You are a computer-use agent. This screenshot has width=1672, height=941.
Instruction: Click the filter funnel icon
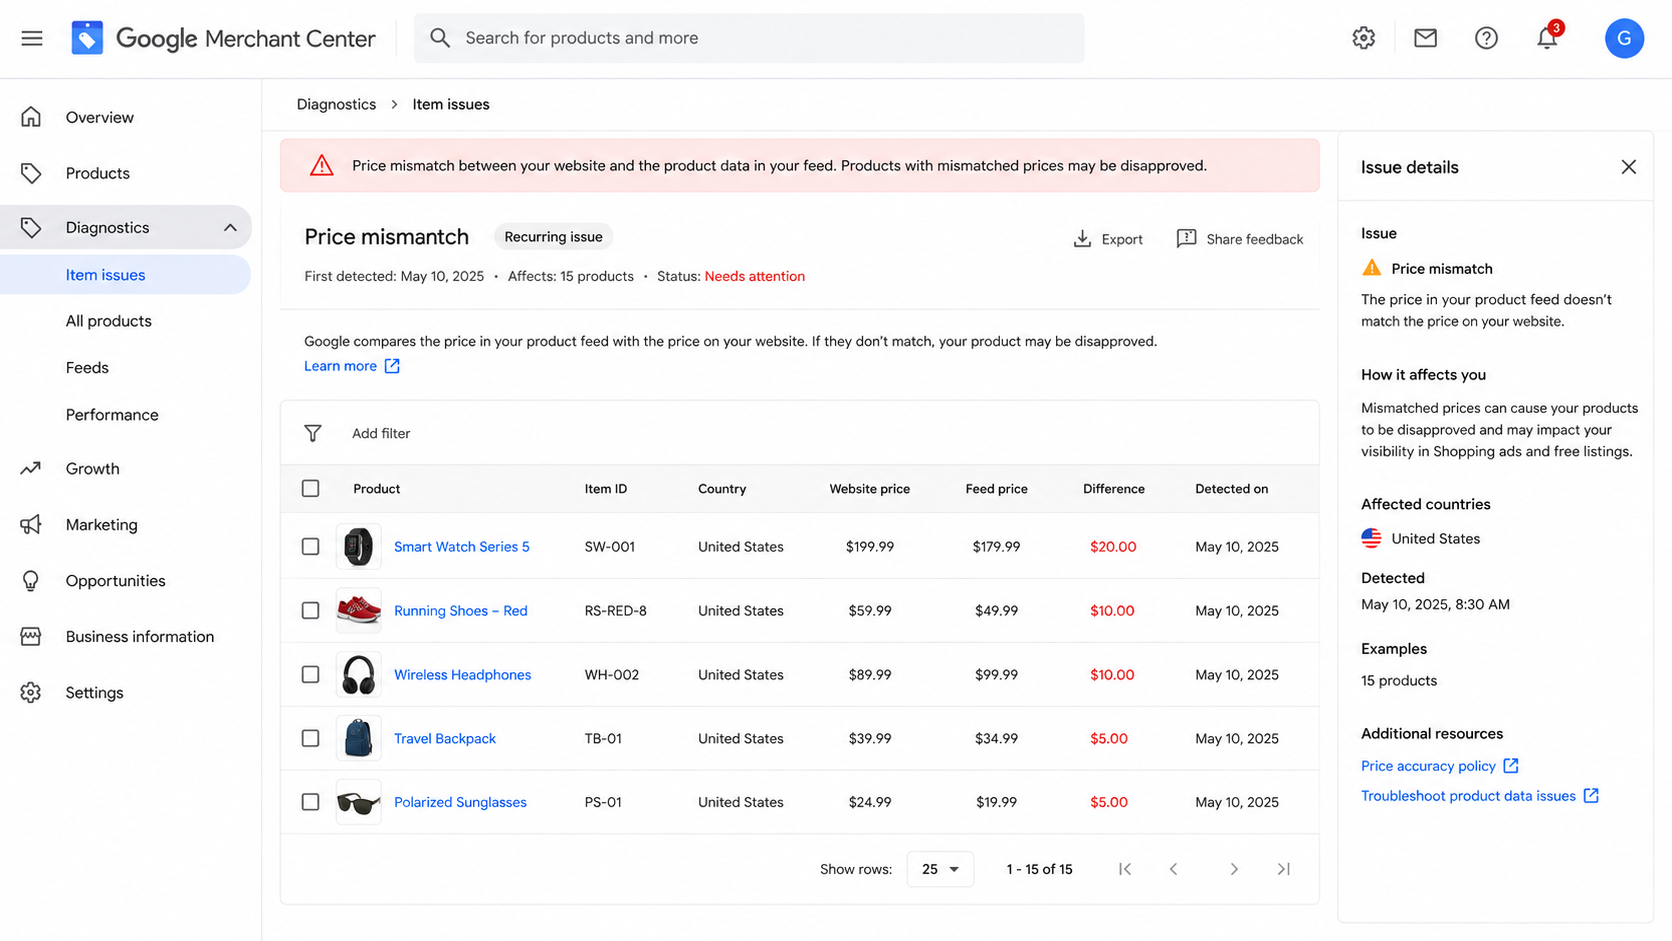pyautogui.click(x=313, y=433)
